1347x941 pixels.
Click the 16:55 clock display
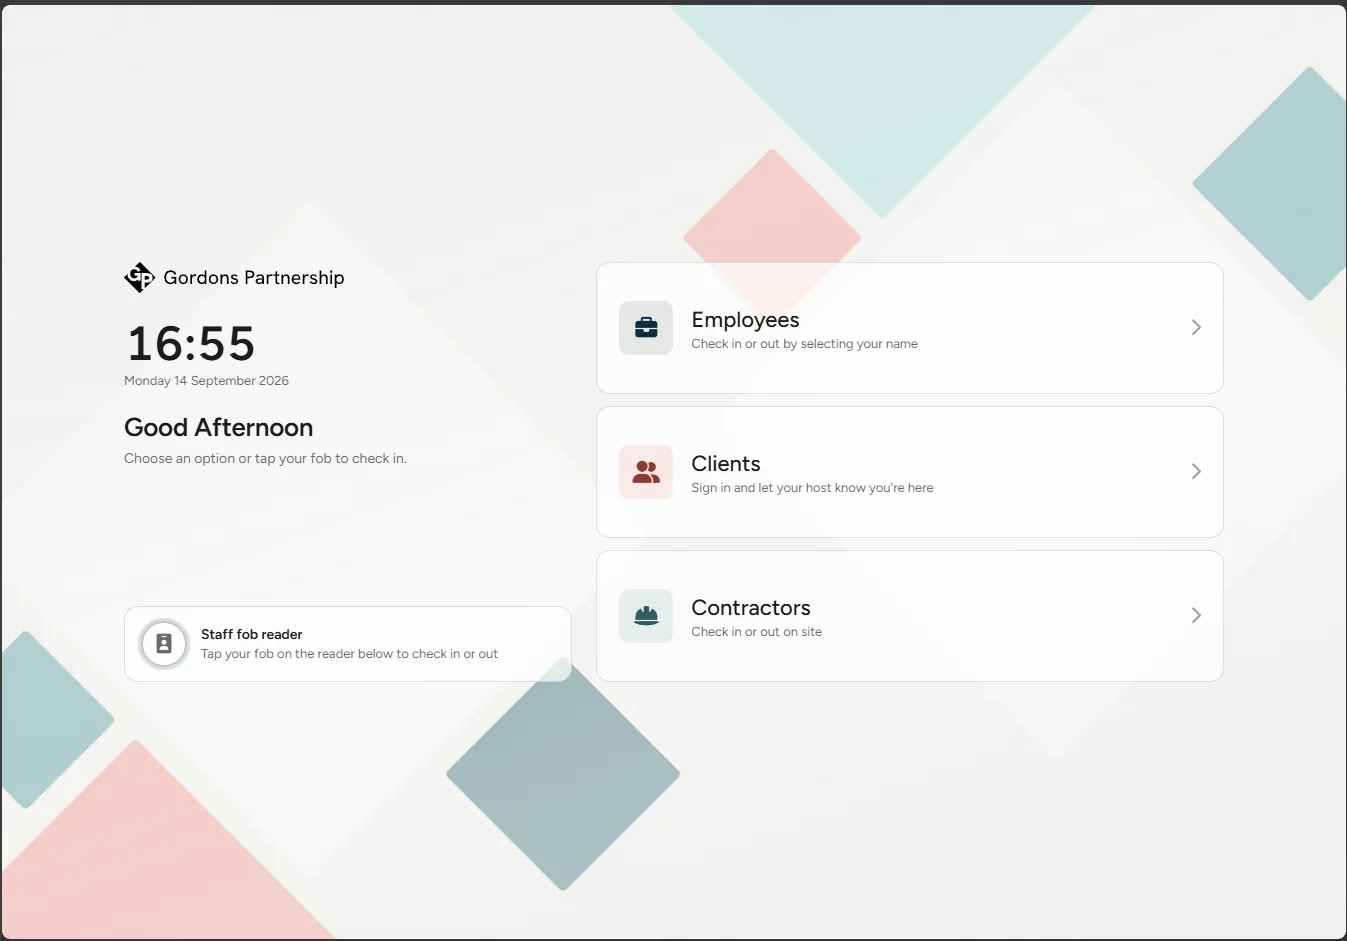click(x=191, y=343)
